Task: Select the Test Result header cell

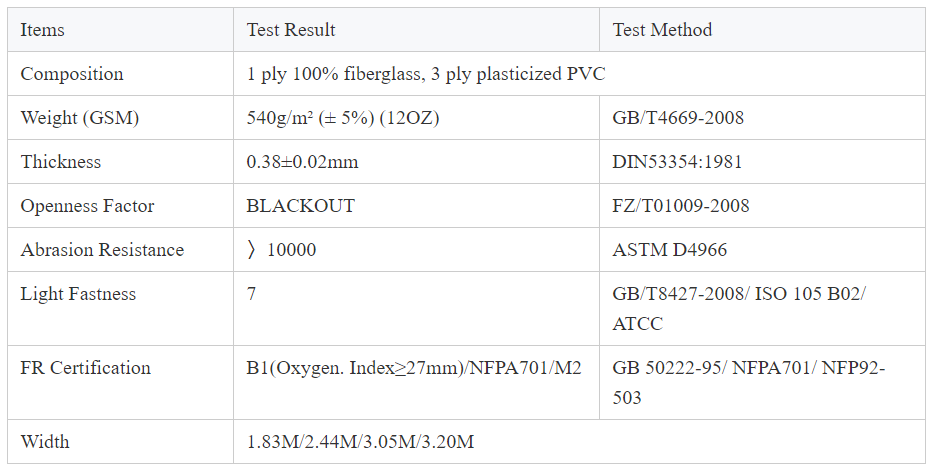Action: 291,30
